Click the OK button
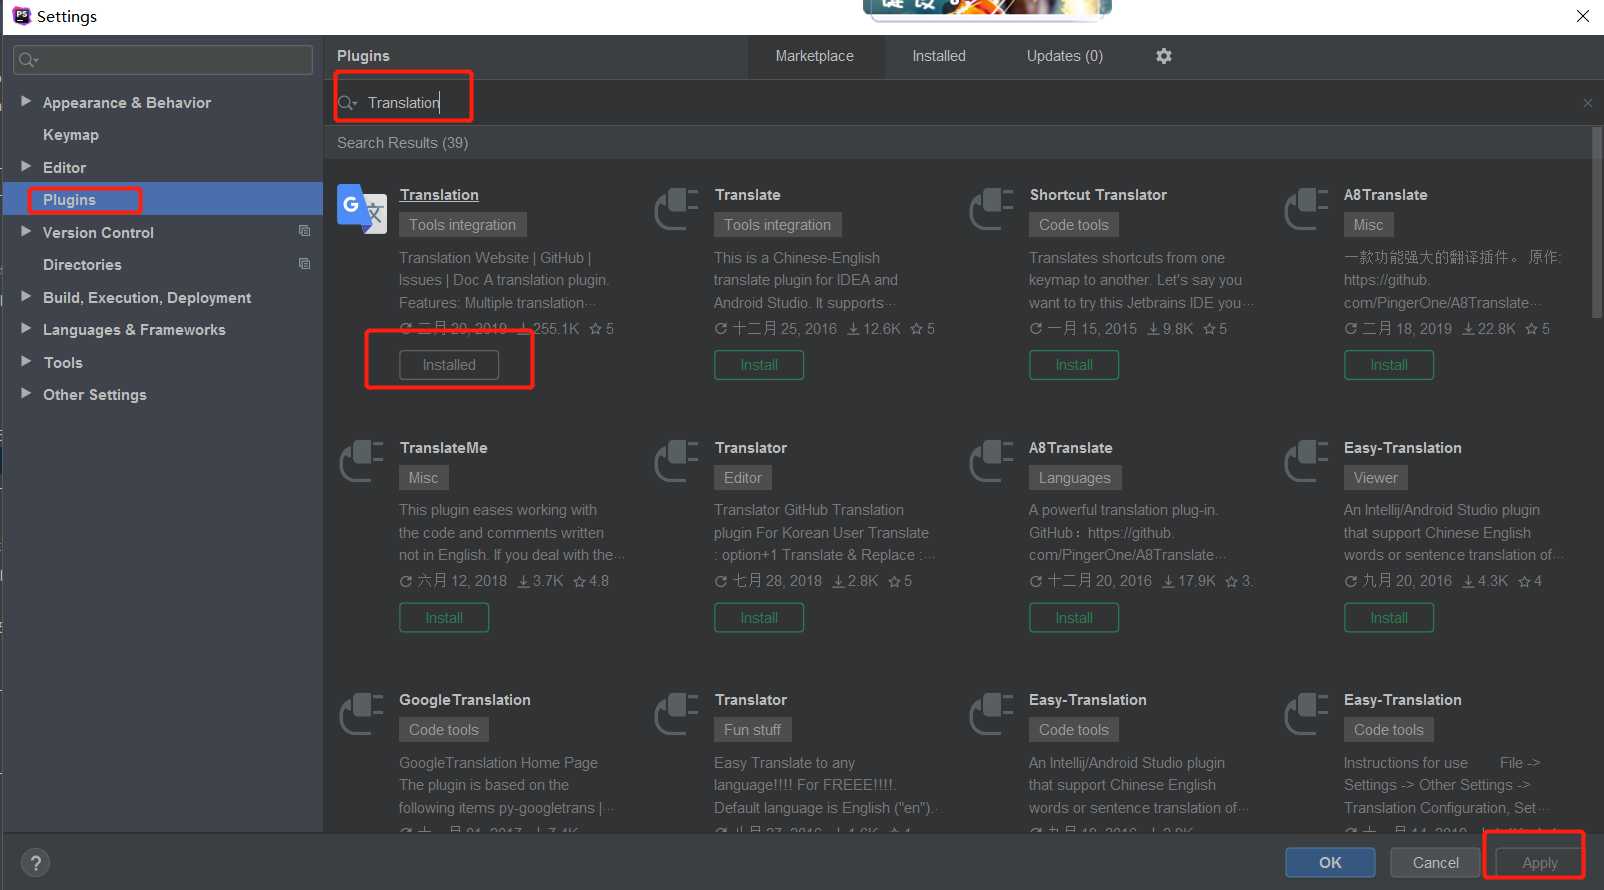 click(1330, 863)
